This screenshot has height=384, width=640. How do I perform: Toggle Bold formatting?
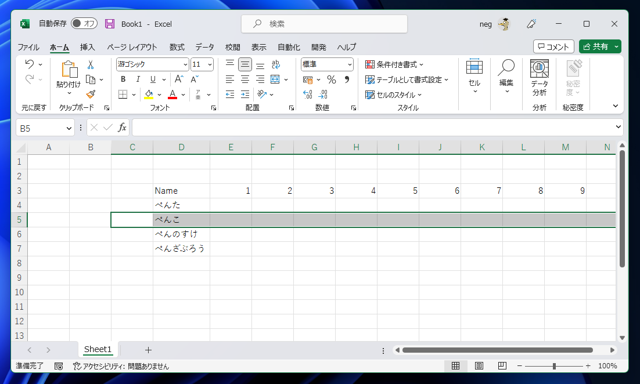coord(123,79)
